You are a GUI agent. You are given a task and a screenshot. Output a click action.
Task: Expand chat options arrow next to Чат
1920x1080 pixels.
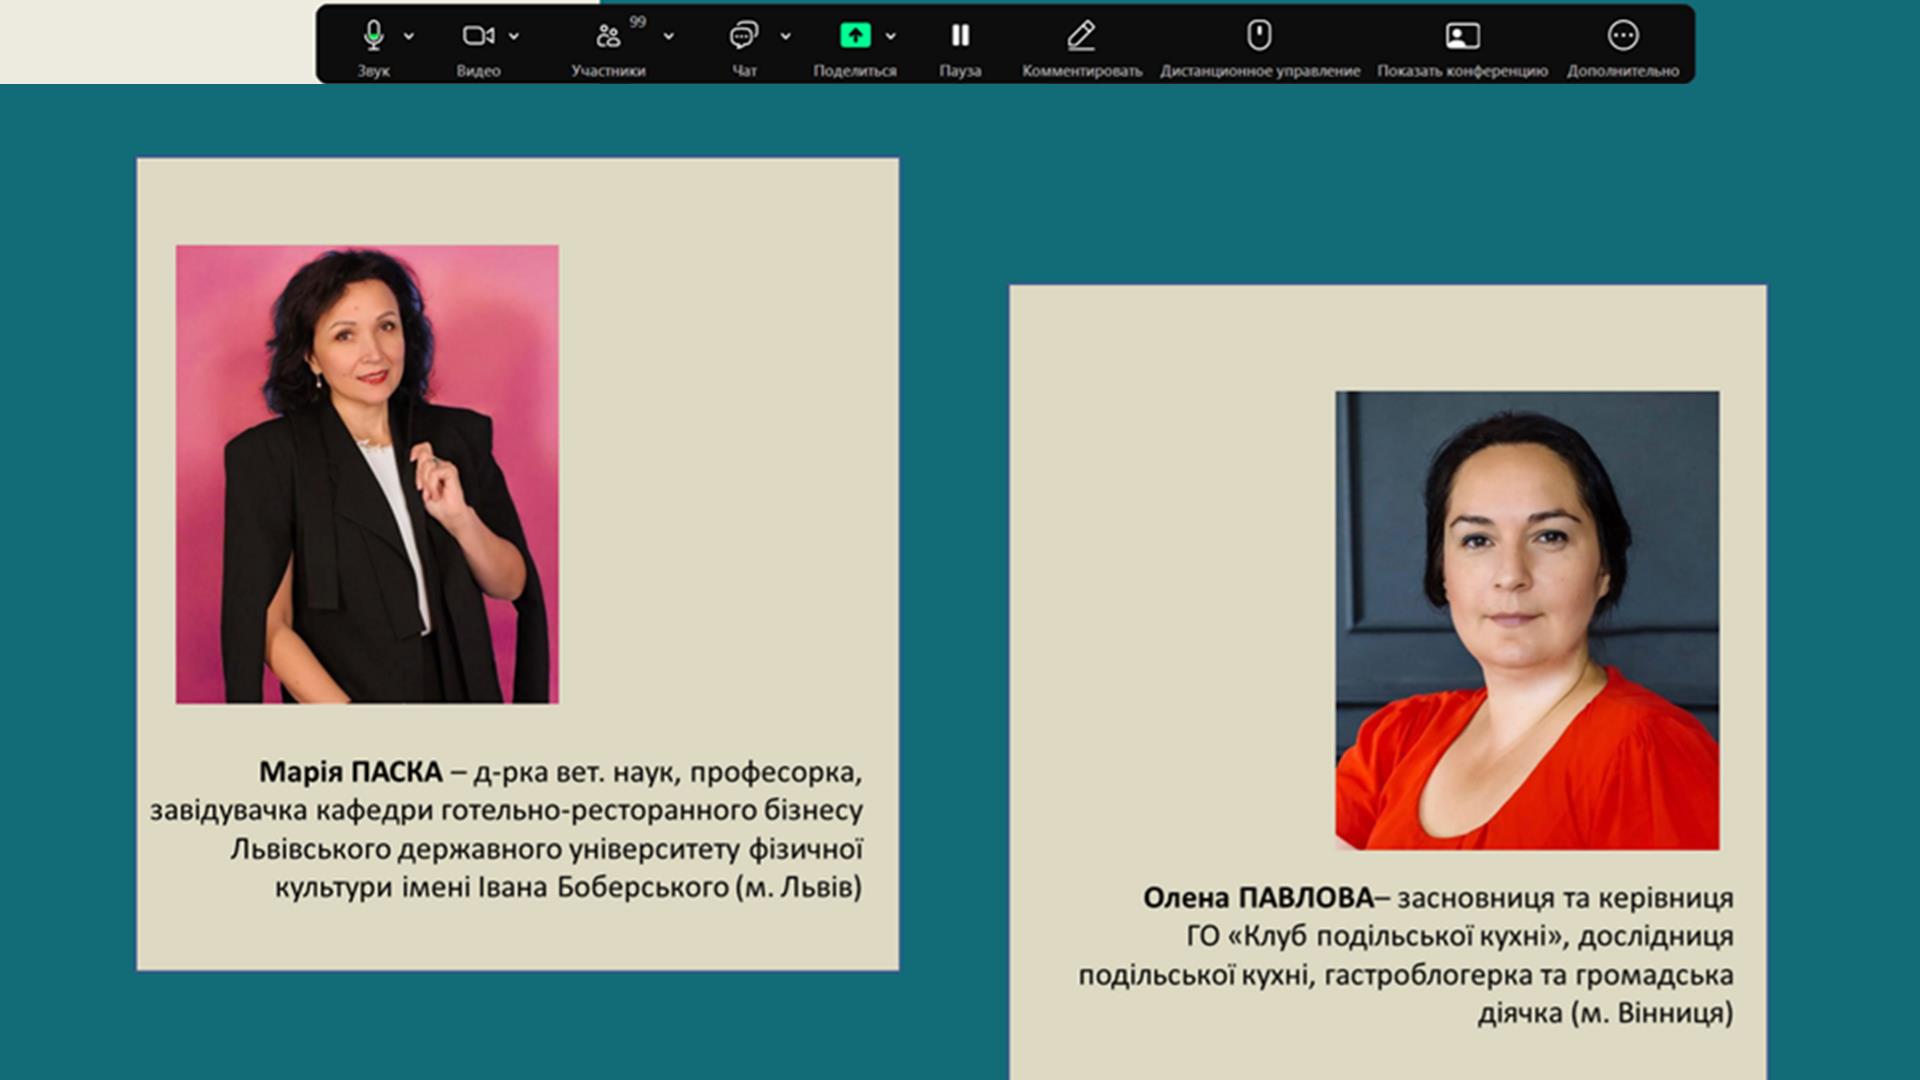(786, 36)
